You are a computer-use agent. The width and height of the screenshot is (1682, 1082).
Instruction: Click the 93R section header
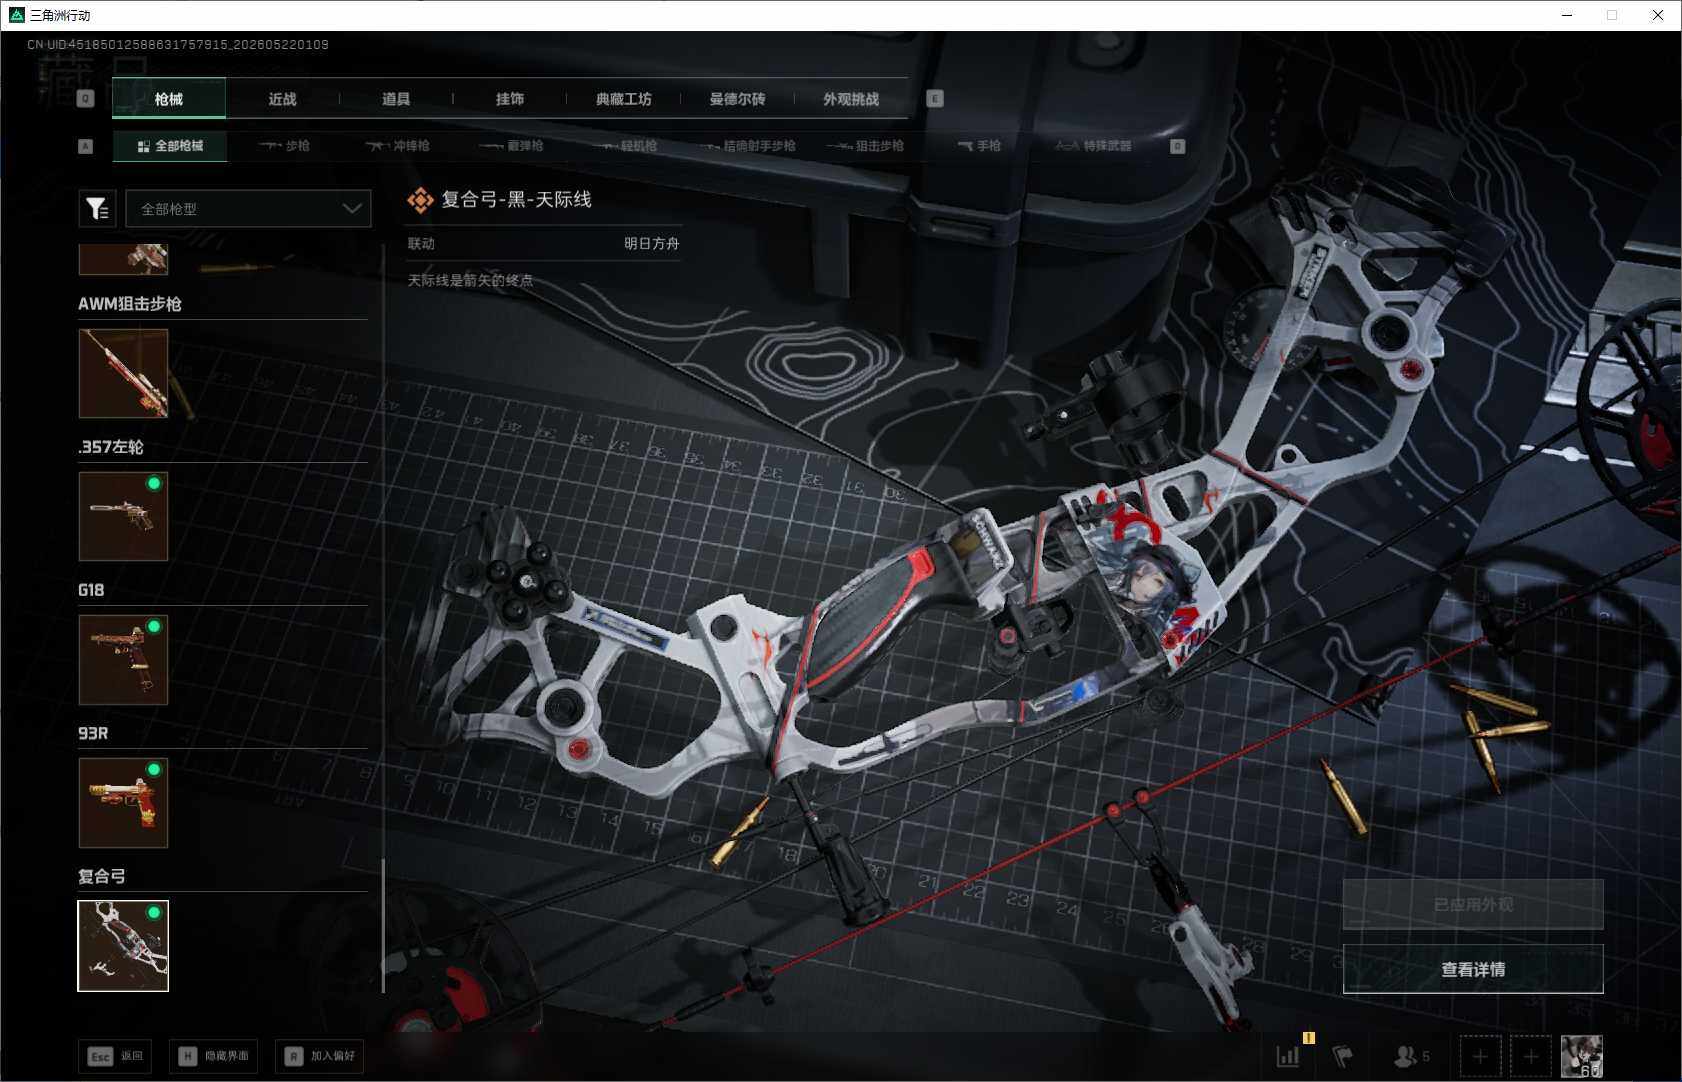[93, 733]
